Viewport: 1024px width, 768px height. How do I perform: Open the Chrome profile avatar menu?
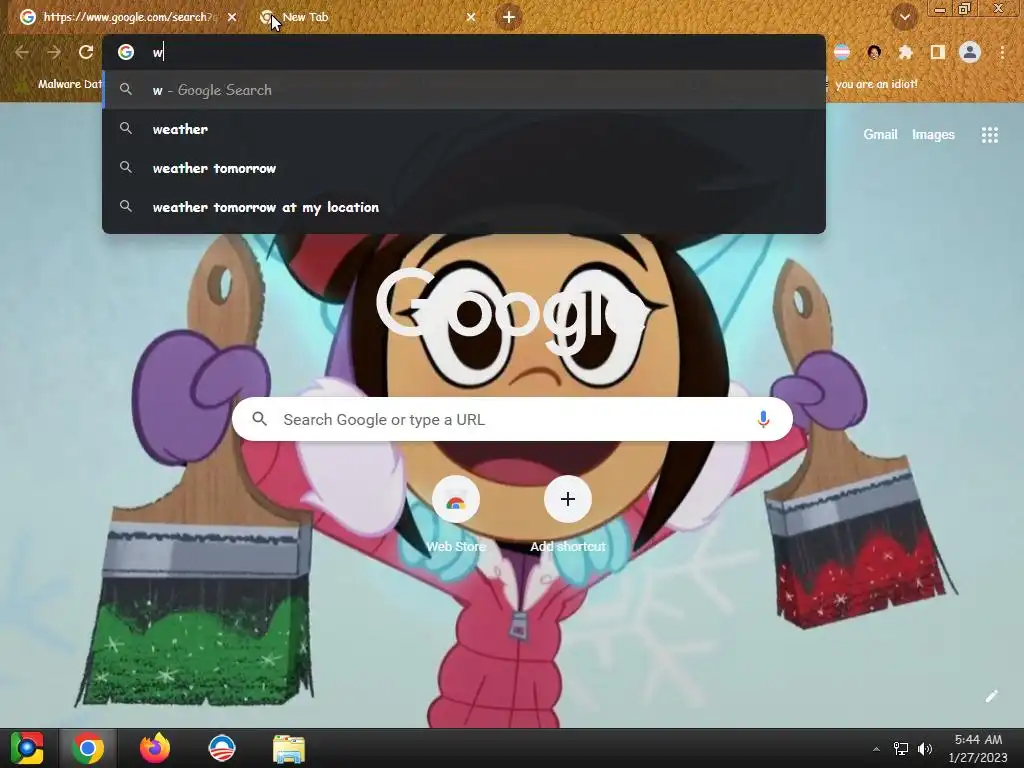point(970,52)
